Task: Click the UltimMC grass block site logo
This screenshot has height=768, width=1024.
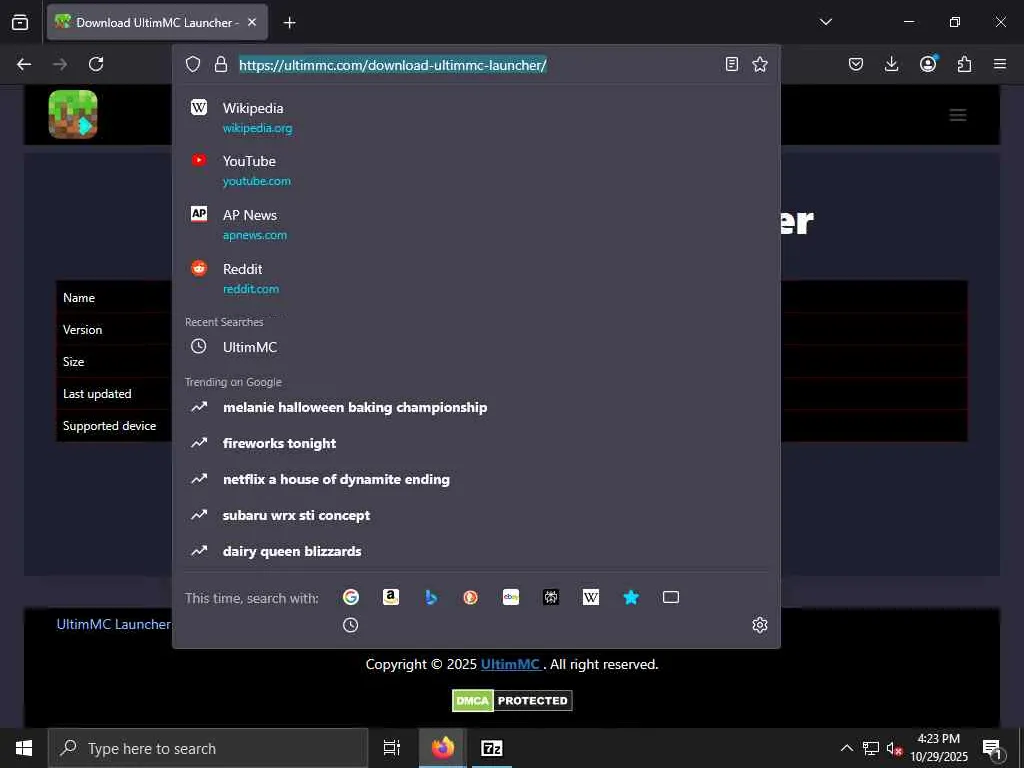Action: [x=72, y=114]
